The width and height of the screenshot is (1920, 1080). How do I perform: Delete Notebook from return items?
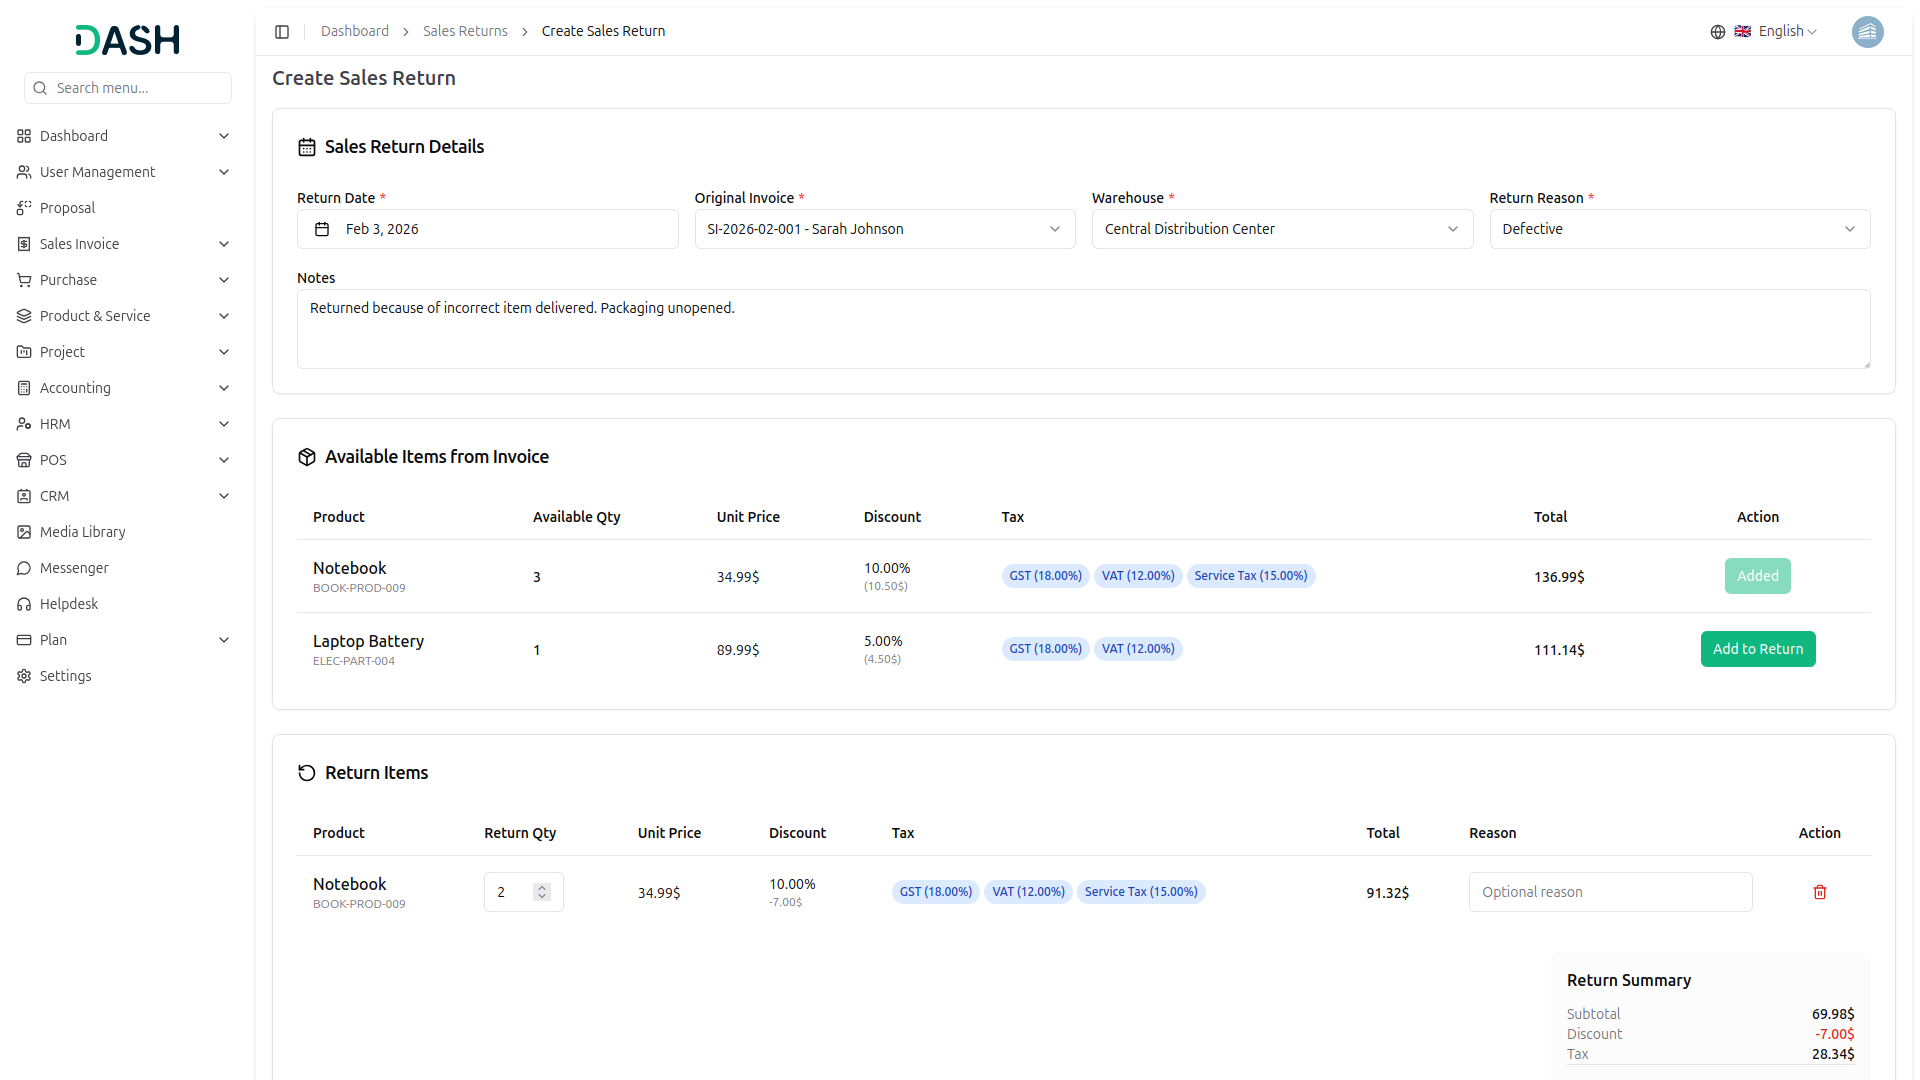tap(1819, 892)
